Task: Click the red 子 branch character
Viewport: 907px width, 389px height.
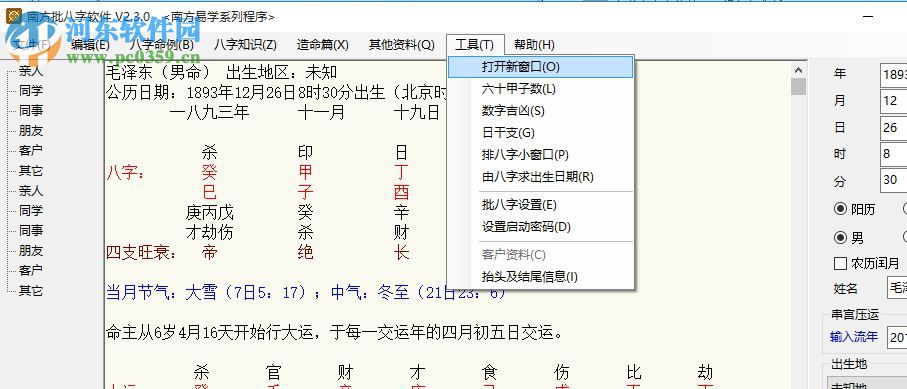Action: 305,192
